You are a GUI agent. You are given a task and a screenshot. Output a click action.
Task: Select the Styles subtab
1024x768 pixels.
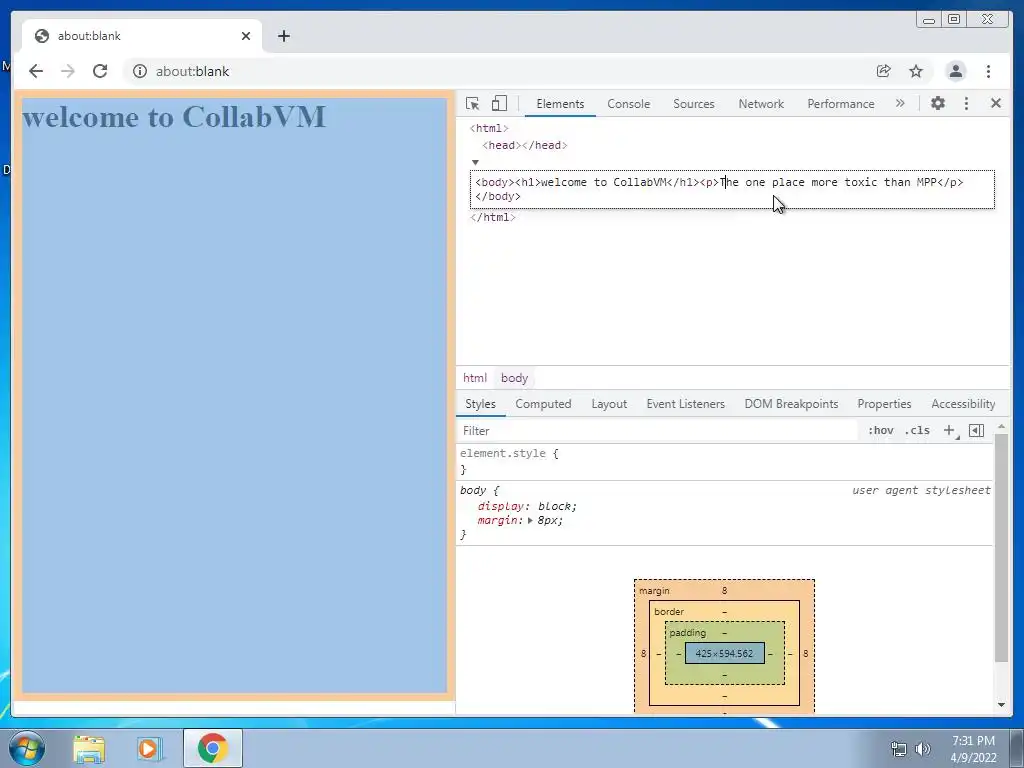point(480,404)
